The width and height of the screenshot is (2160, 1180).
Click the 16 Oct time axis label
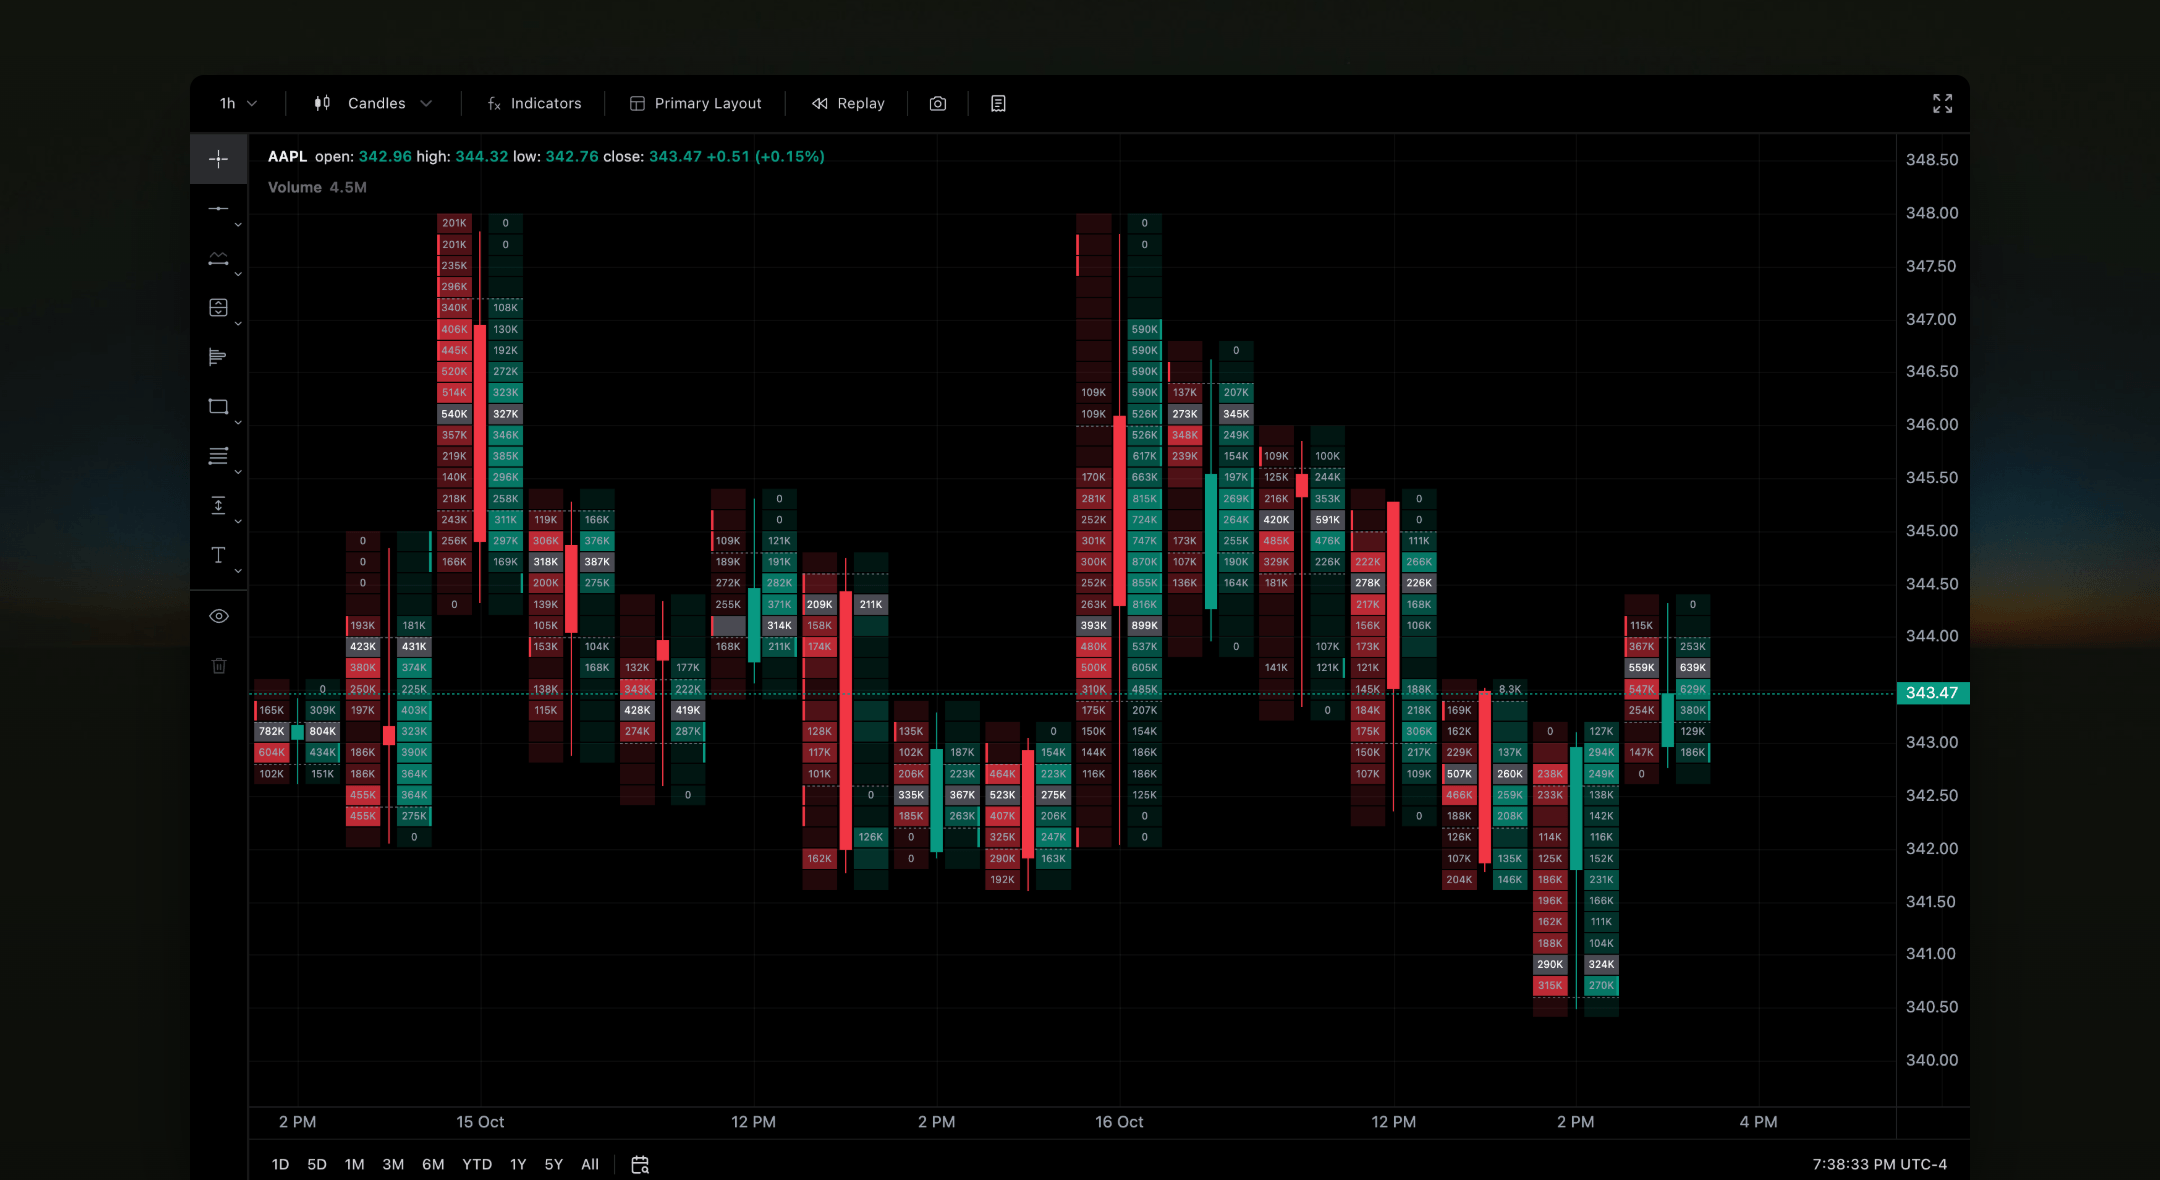(1119, 1122)
